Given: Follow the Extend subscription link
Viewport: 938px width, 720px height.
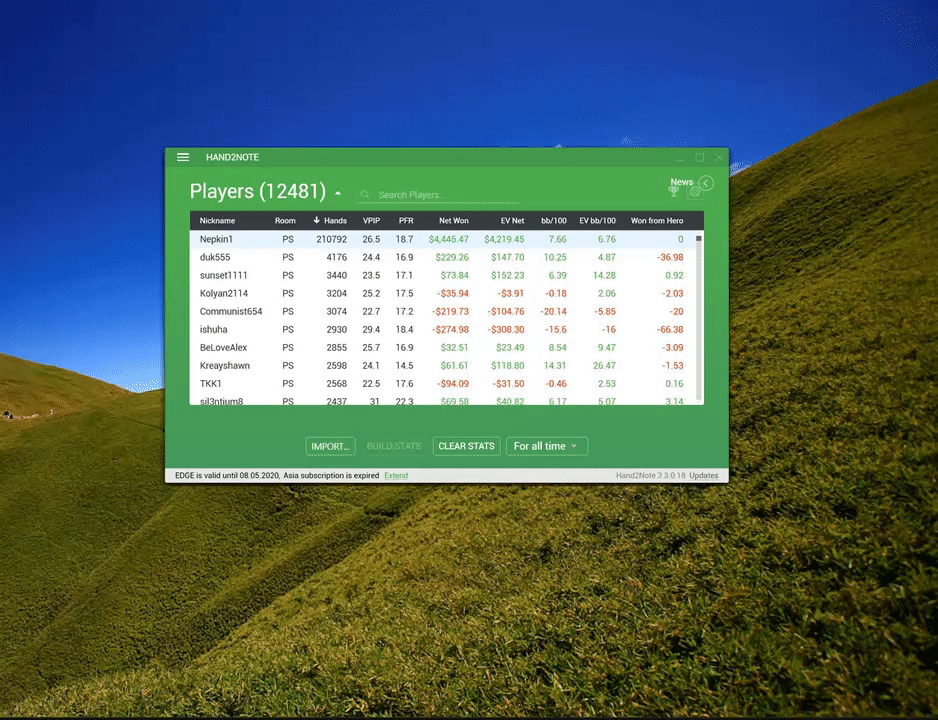Looking at the screenshot, I should pyautogui.click(x=396, y=475).
